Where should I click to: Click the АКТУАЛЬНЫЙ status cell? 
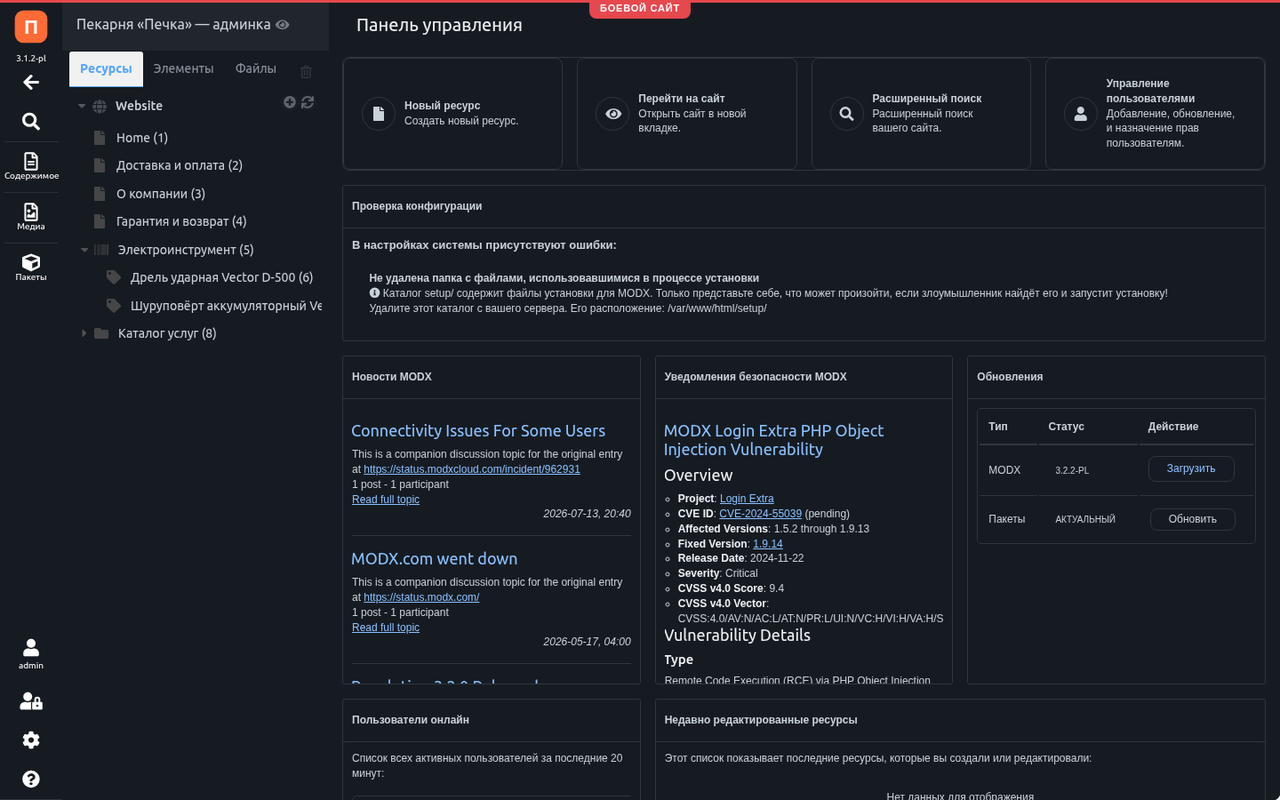(x=1085, y=519)
